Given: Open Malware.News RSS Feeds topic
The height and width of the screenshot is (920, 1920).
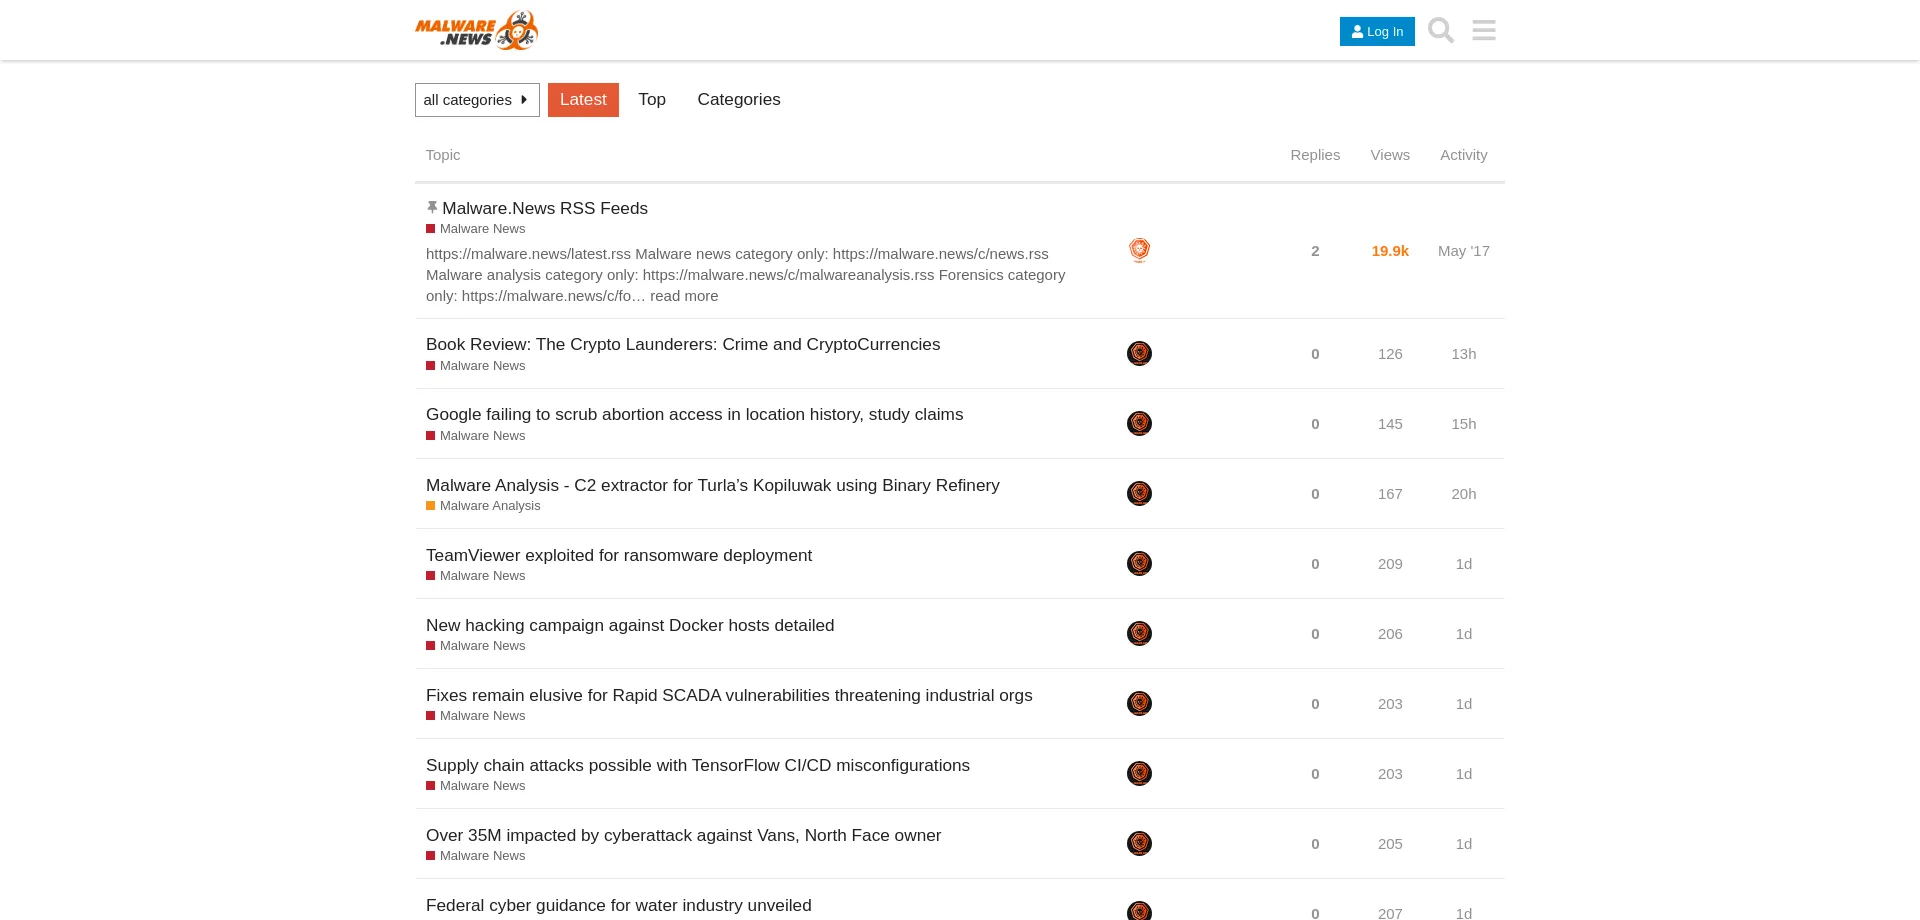Looking at the screenshot, I should click(x=545, y=208).
